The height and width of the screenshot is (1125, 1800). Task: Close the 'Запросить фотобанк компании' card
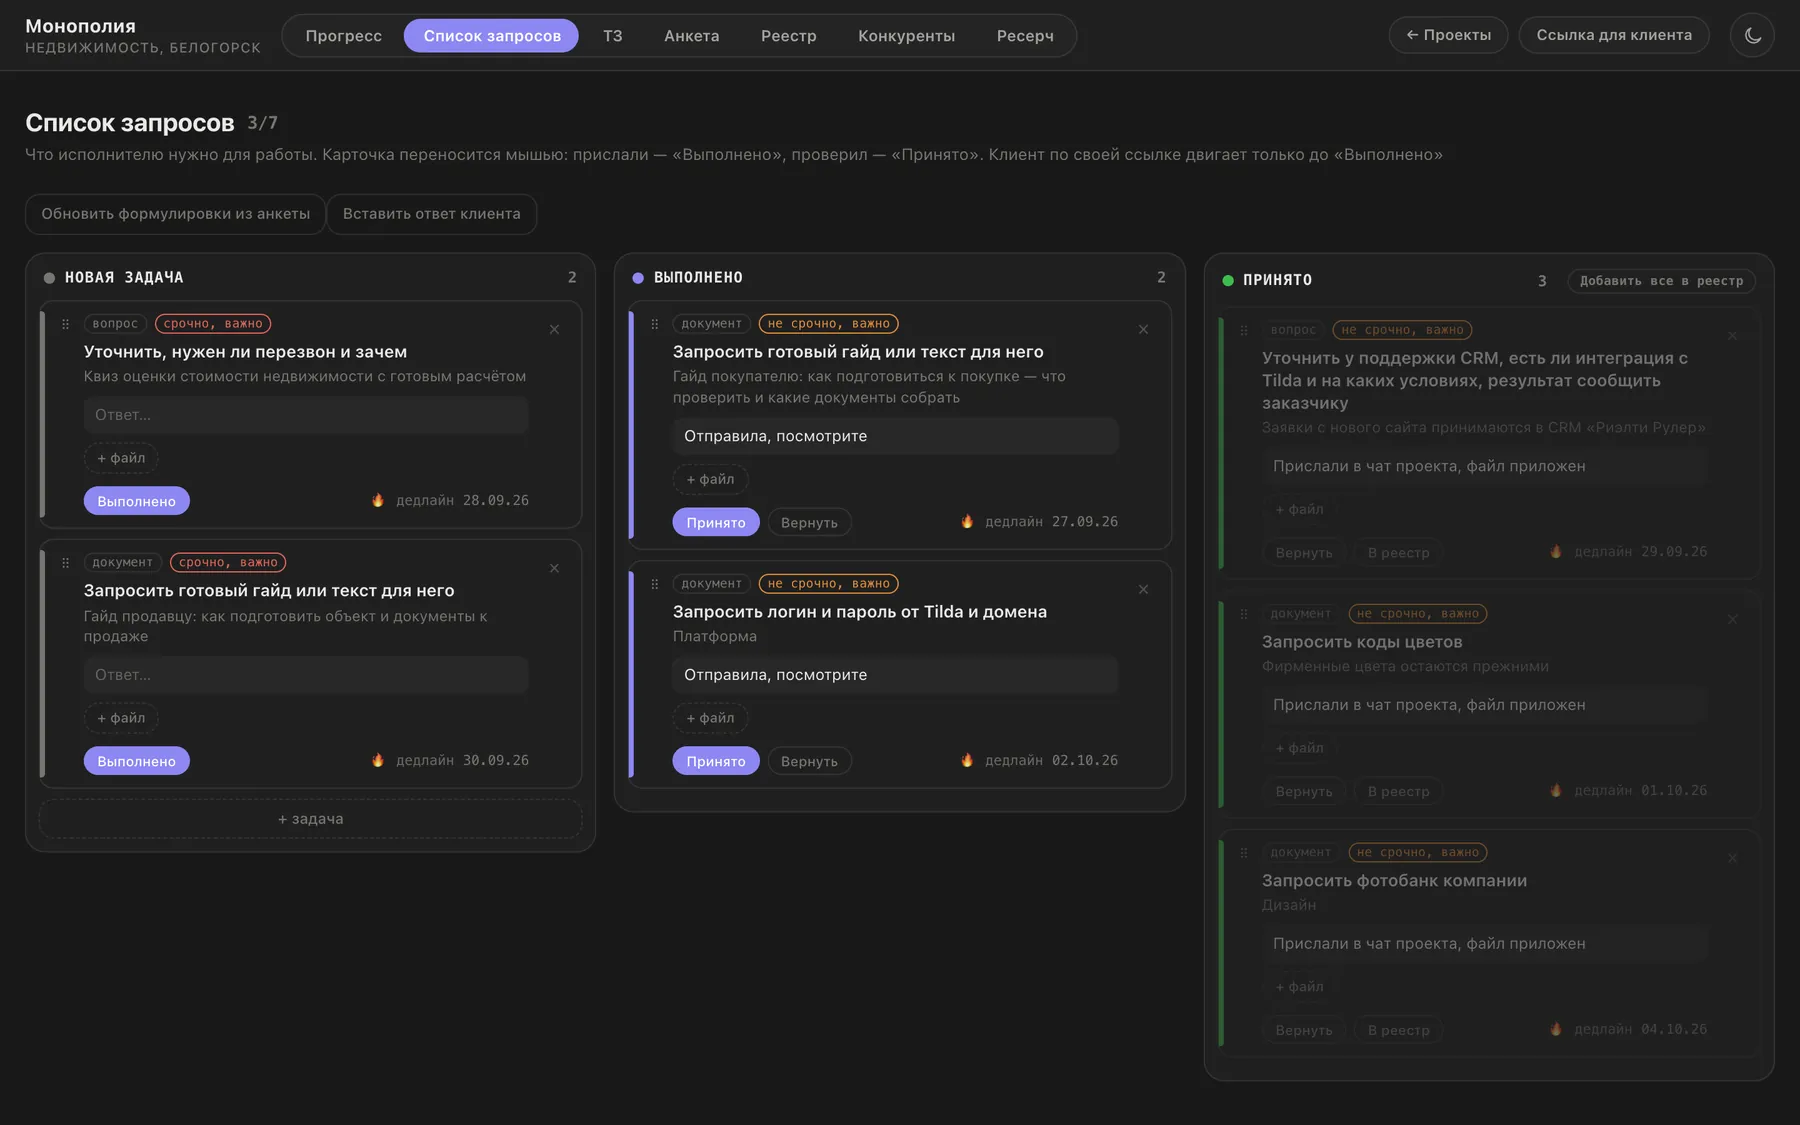[1732, 859]
